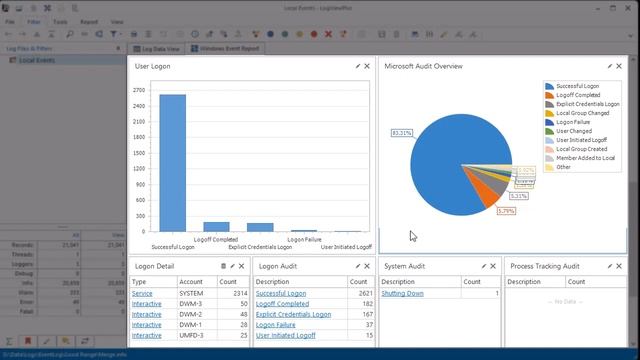Switch to the Windows Event Report tab

tap(225, 49)
